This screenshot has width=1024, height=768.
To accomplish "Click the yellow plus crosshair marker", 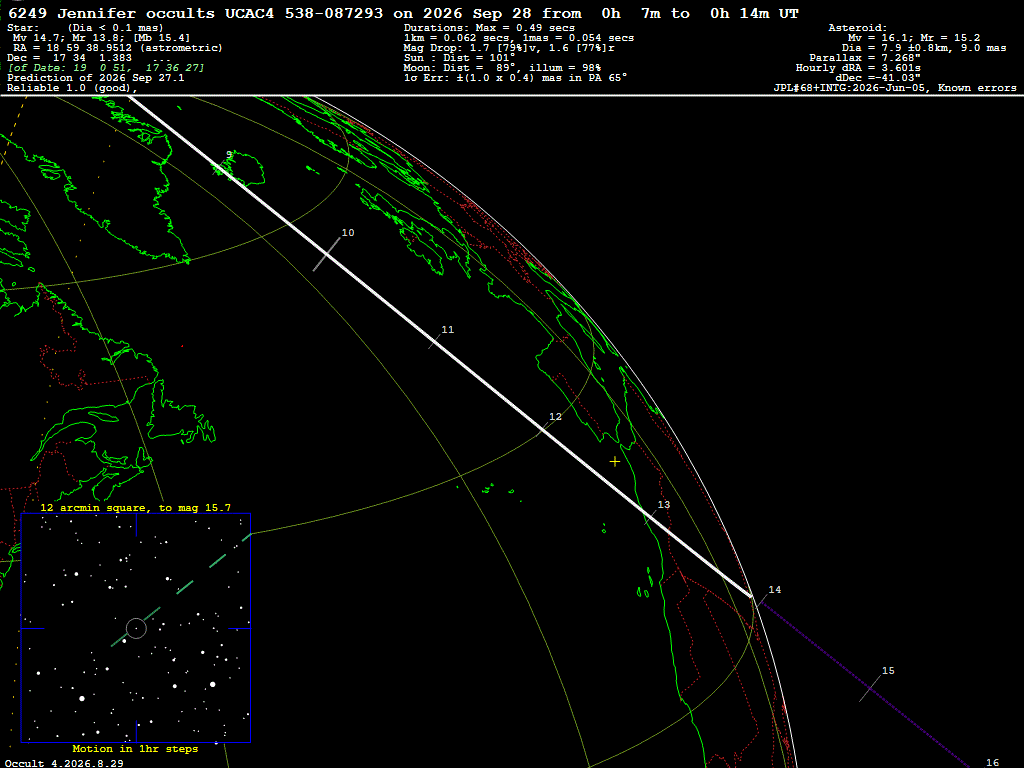I will [x=615, y=462].
